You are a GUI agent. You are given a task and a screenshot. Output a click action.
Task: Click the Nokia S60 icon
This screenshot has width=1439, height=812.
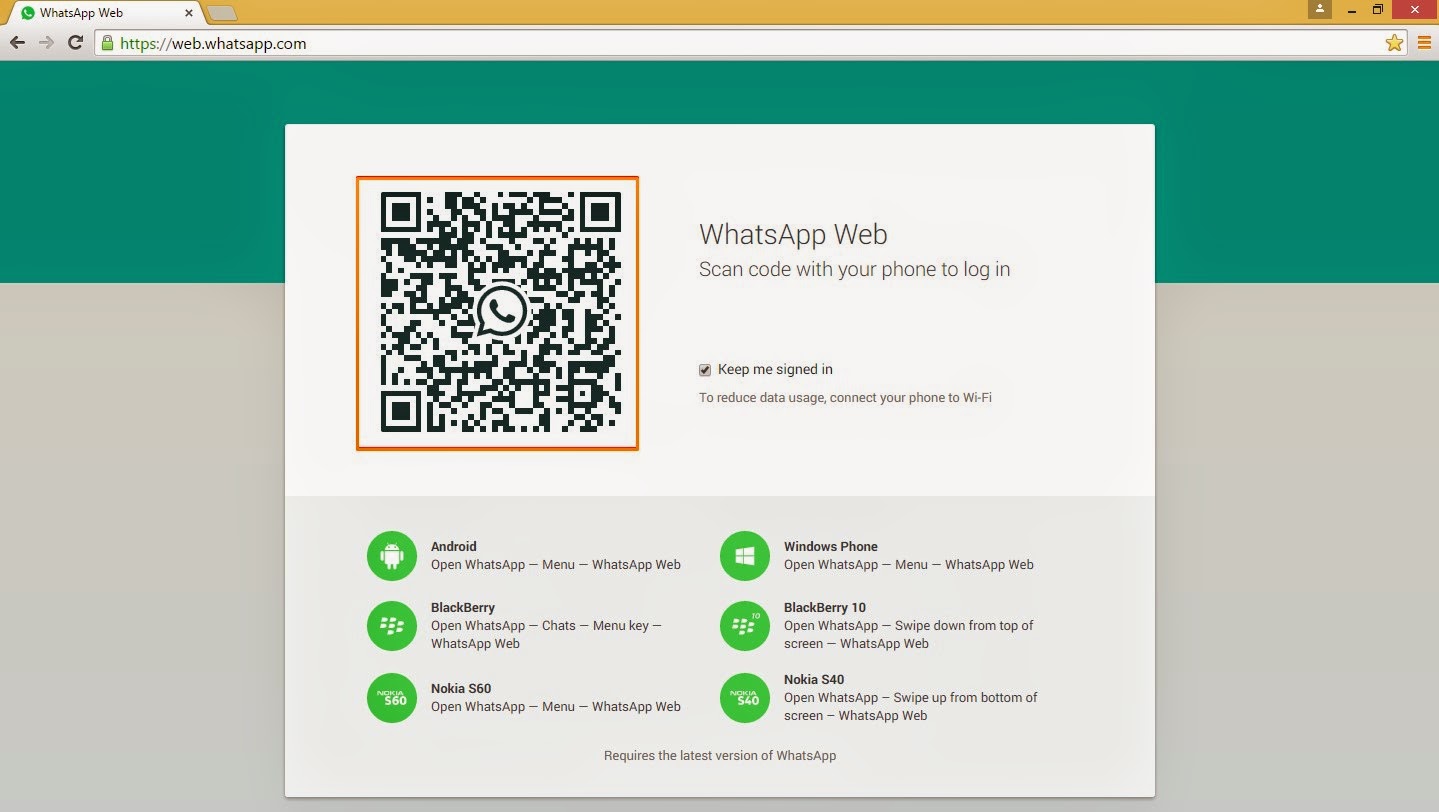(x=392, y=698)
